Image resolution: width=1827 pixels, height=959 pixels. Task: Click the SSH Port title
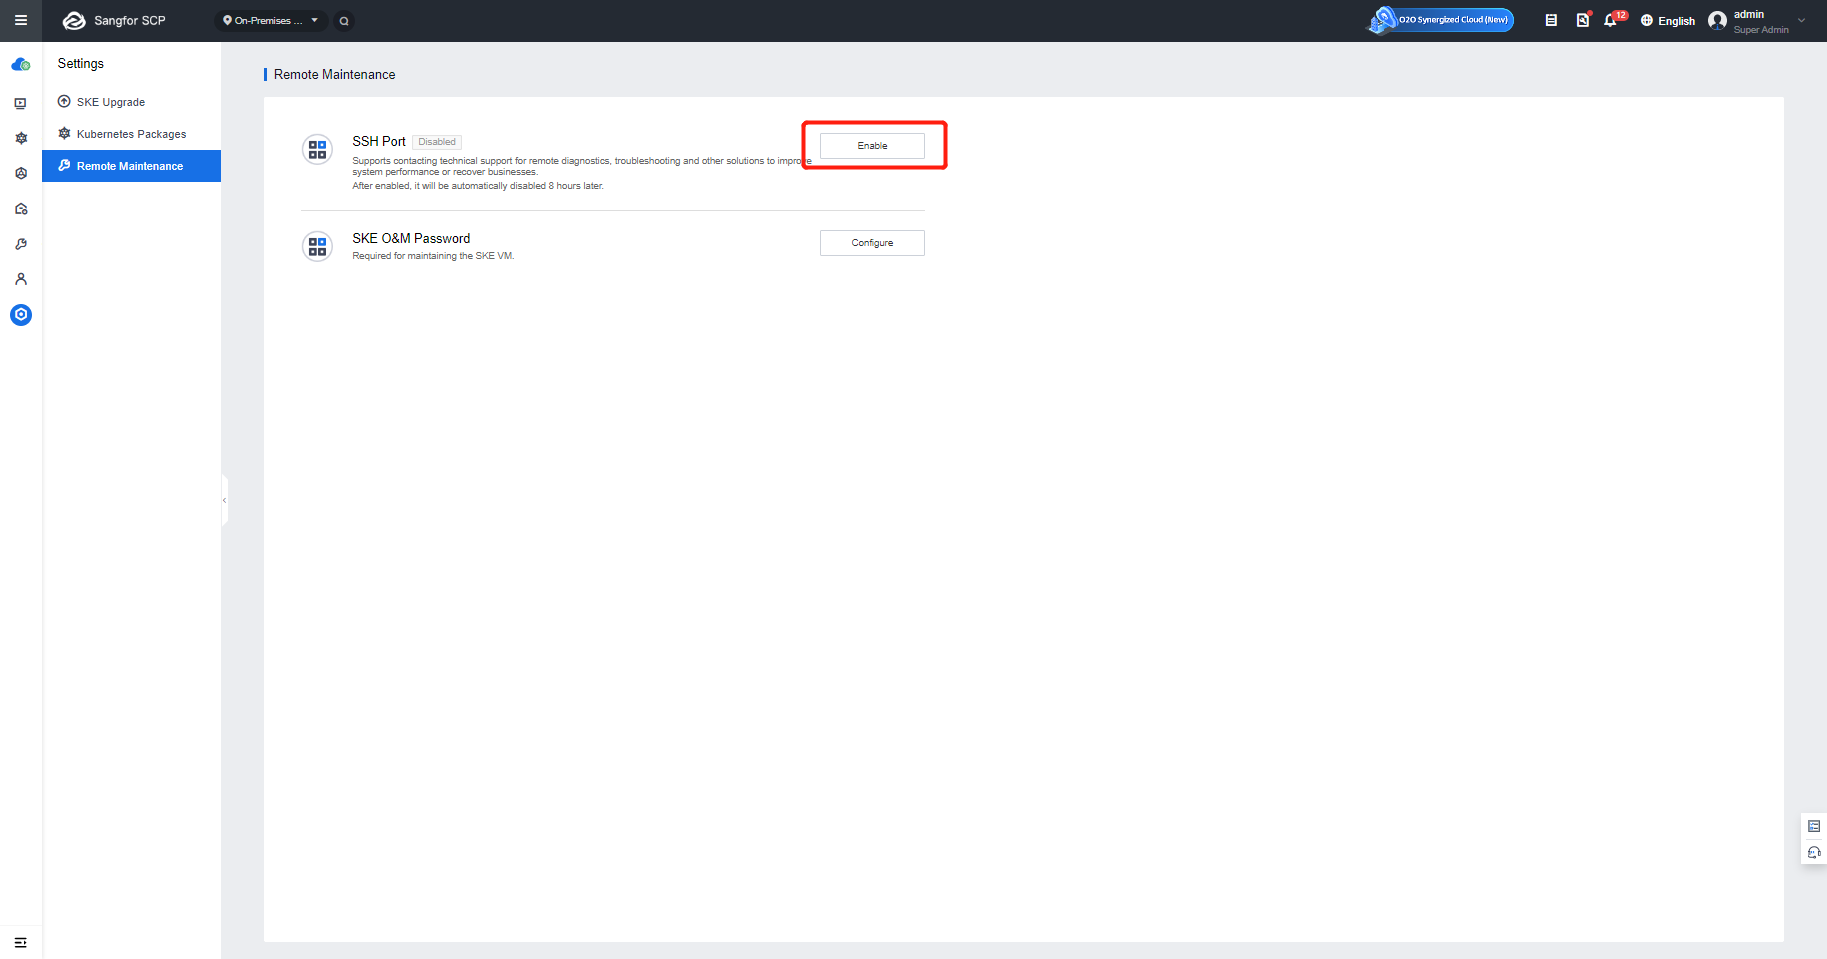pos(379,141)
